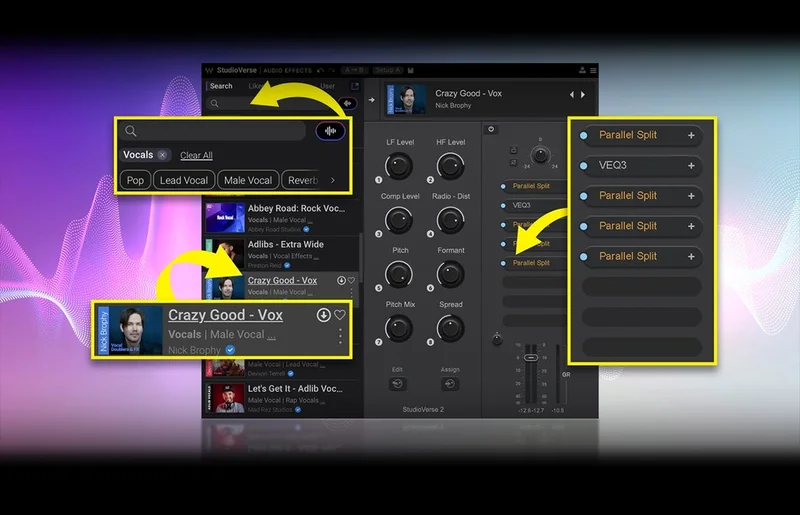Click the StudioVerse 2 label below the knobs
The height and width of the screenshot is (515, 800).
423,409
